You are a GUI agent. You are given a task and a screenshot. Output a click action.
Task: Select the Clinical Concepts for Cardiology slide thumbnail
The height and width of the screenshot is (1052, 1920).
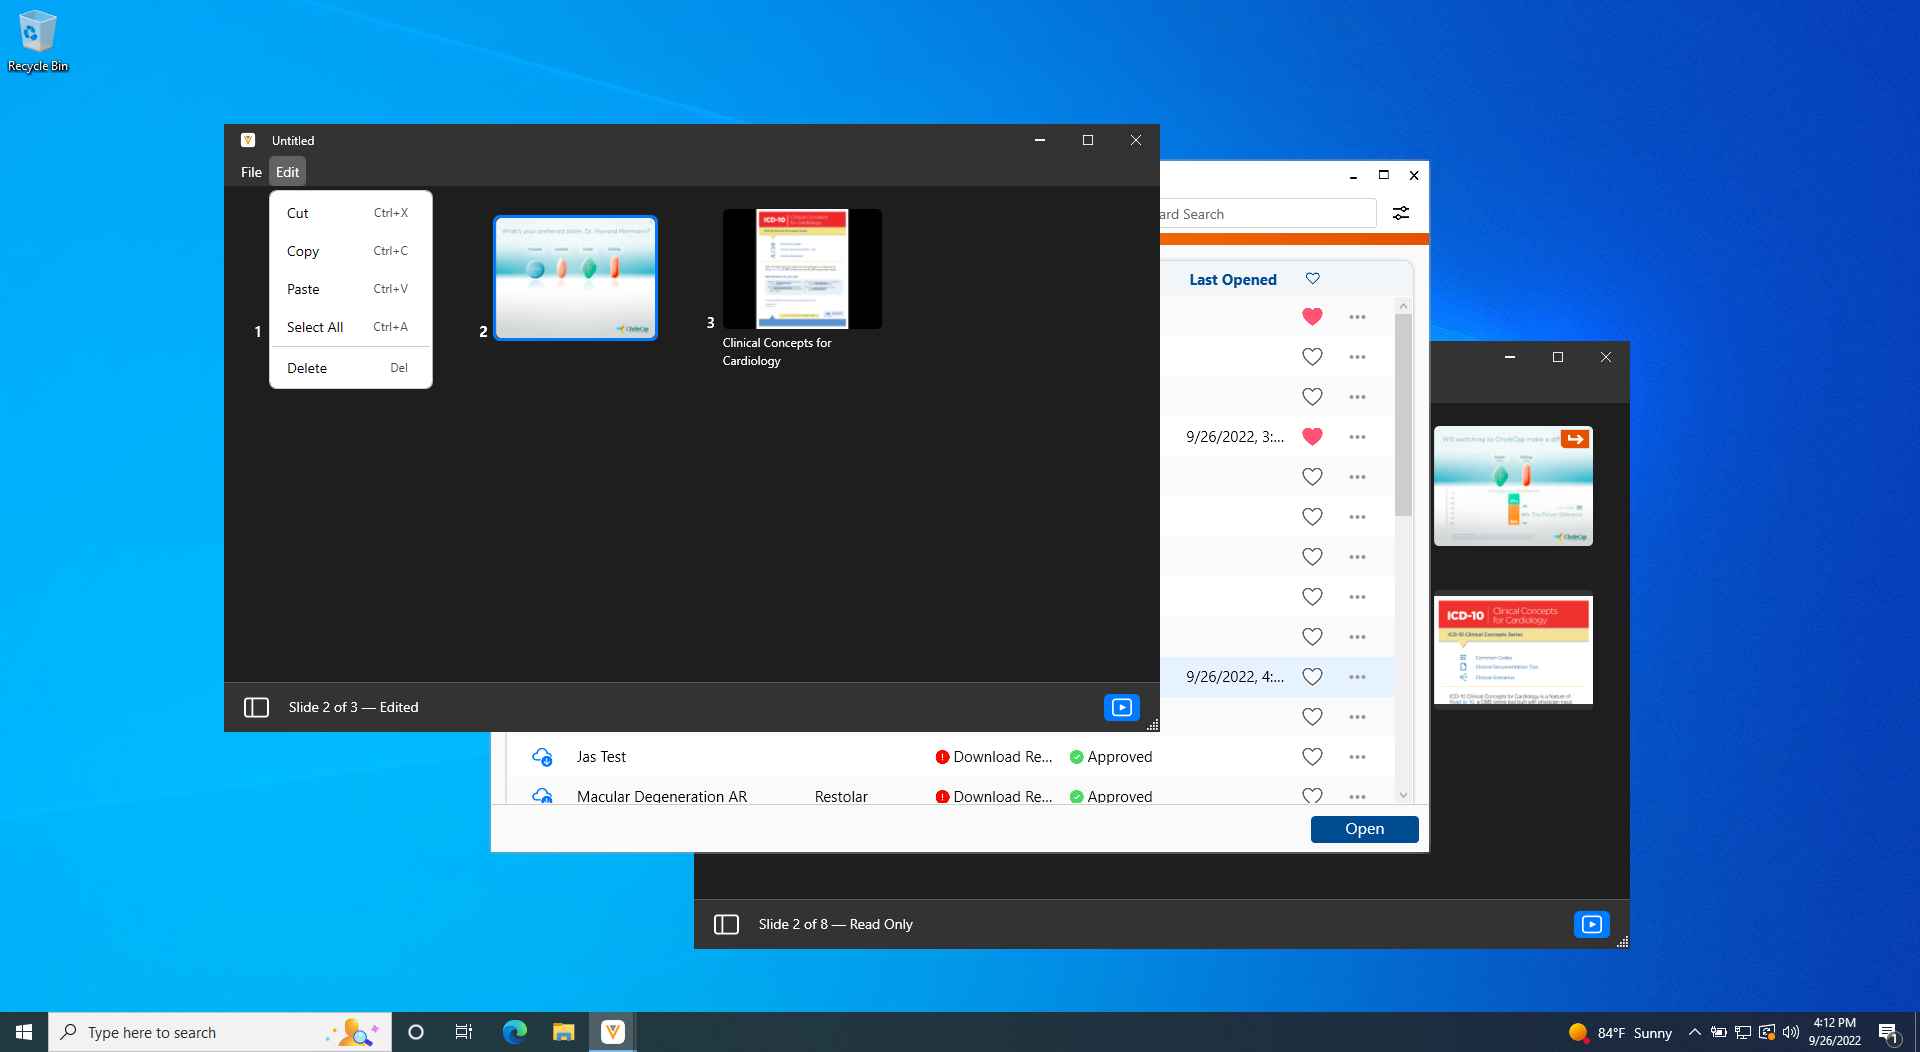802,269
